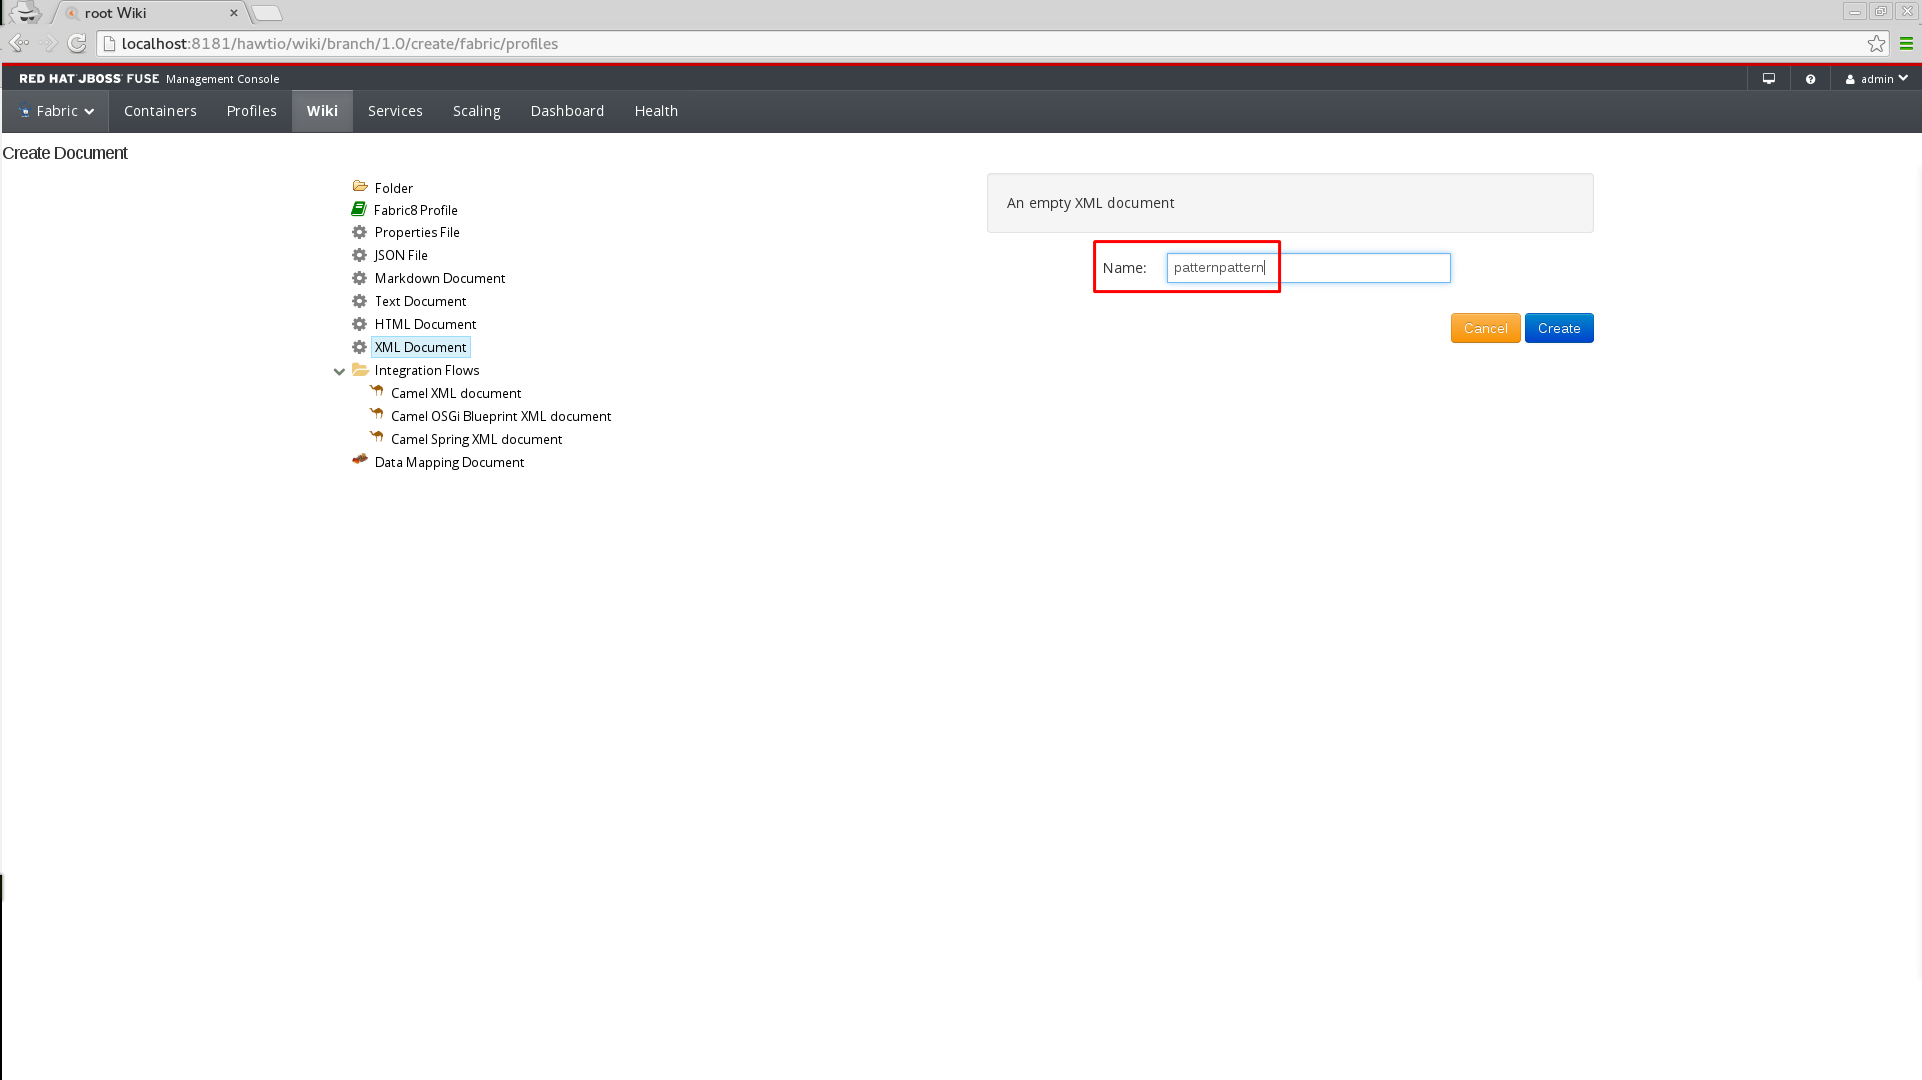Click the monitor icon in top bar
Image resolution: width=1922 pixels, height=1080 pixels.
coord(1769,79)
